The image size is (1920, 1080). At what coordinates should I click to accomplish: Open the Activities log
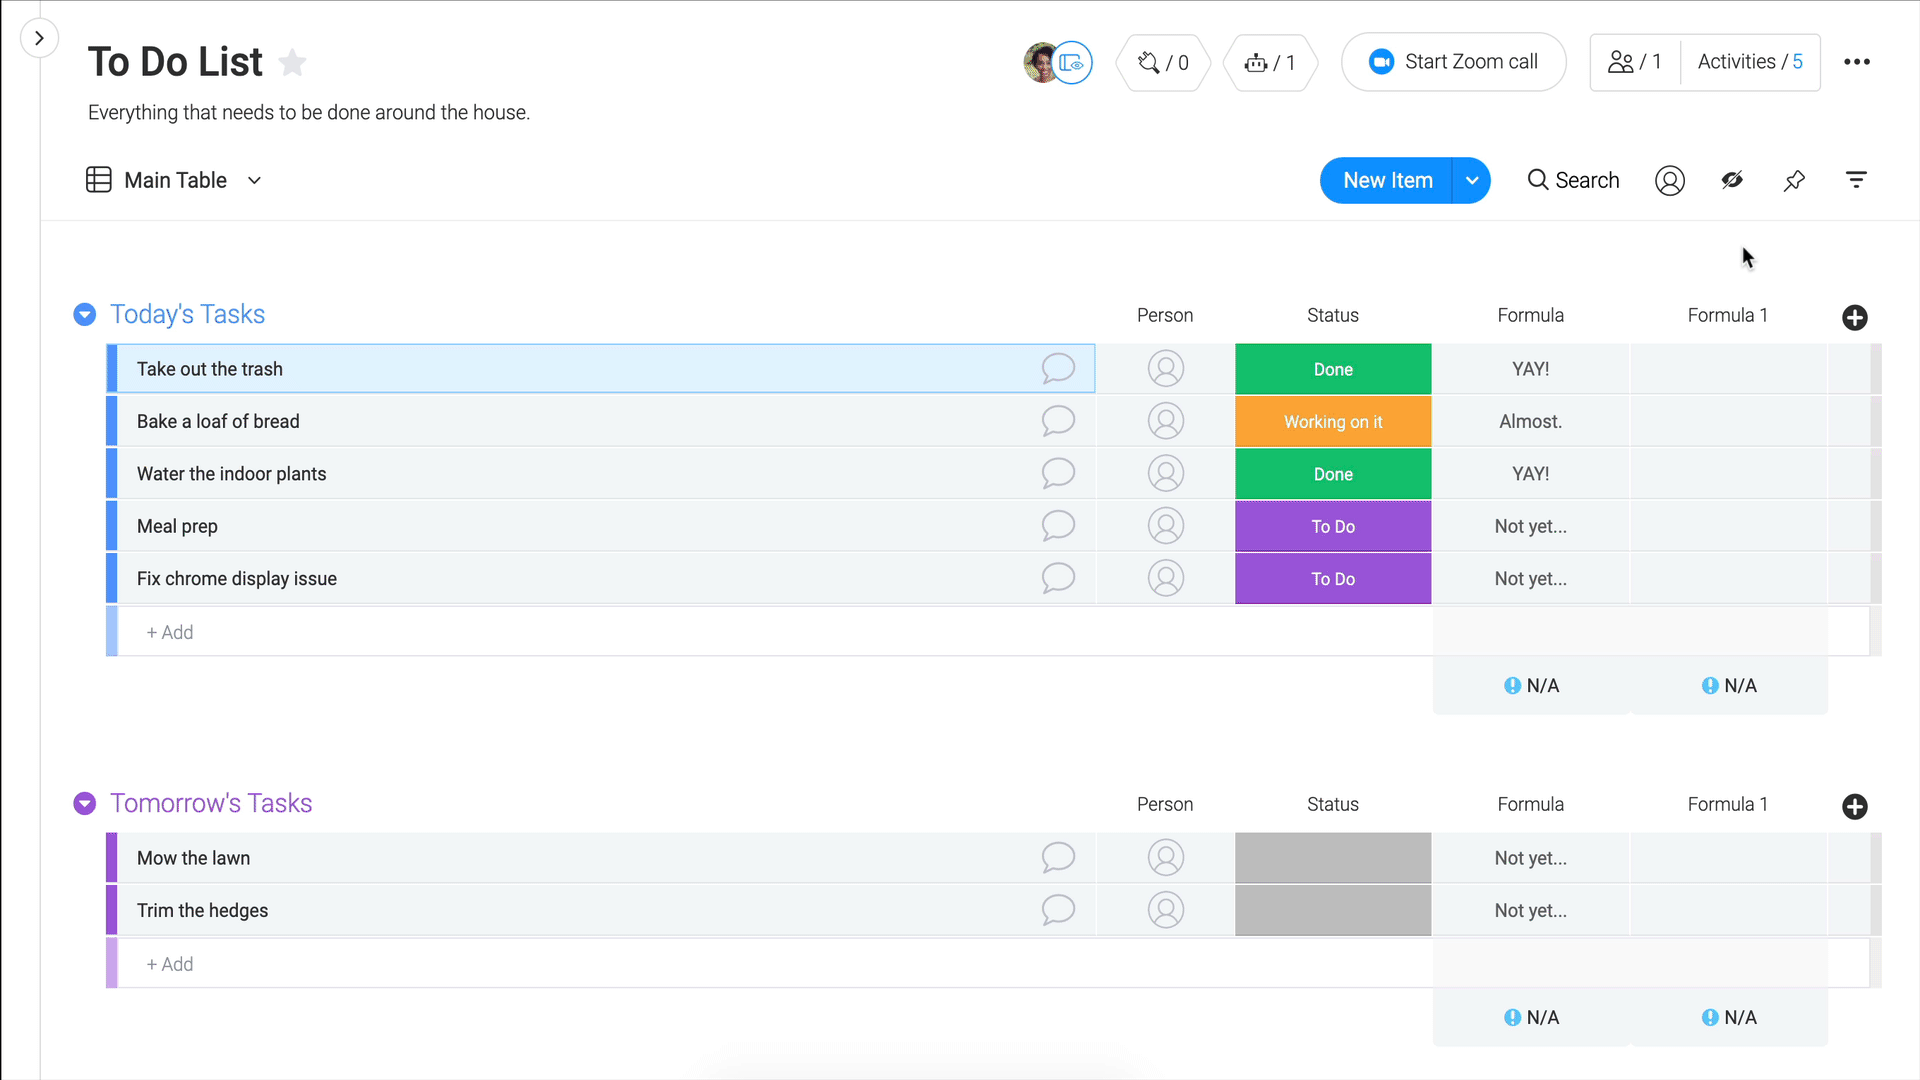(1749, 62)
